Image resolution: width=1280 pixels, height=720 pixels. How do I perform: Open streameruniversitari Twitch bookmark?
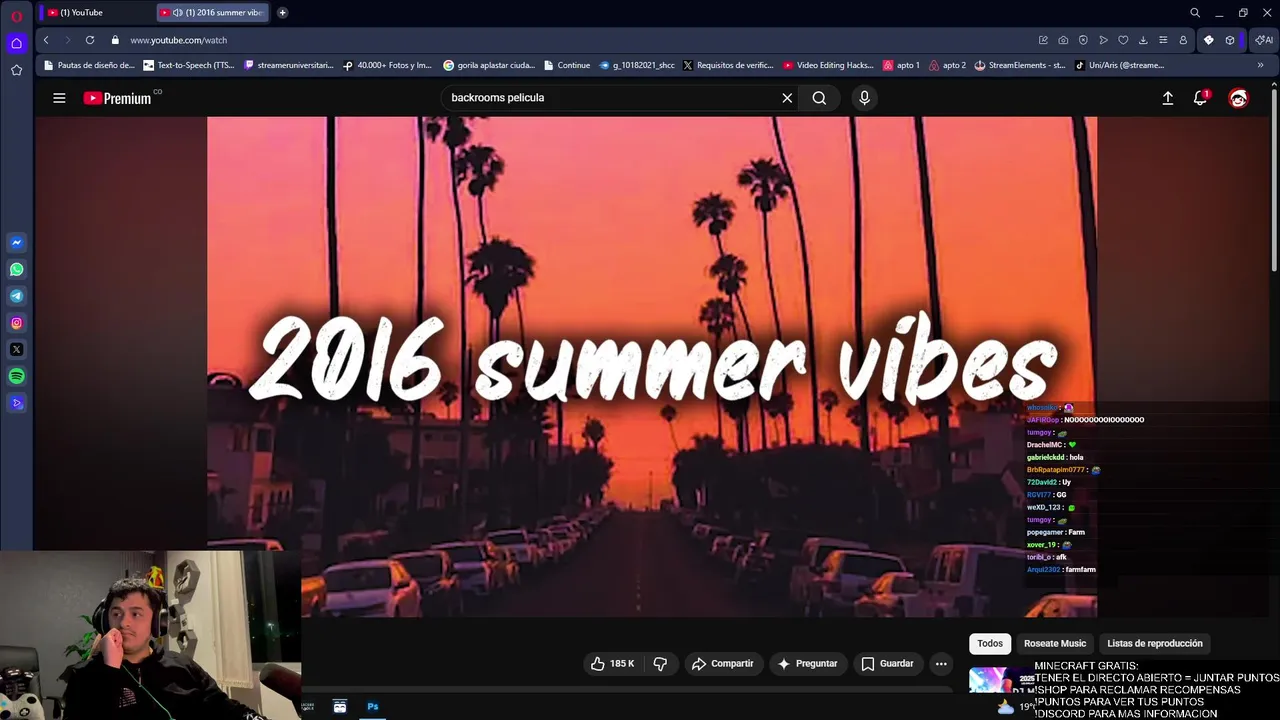coord(288,65)
